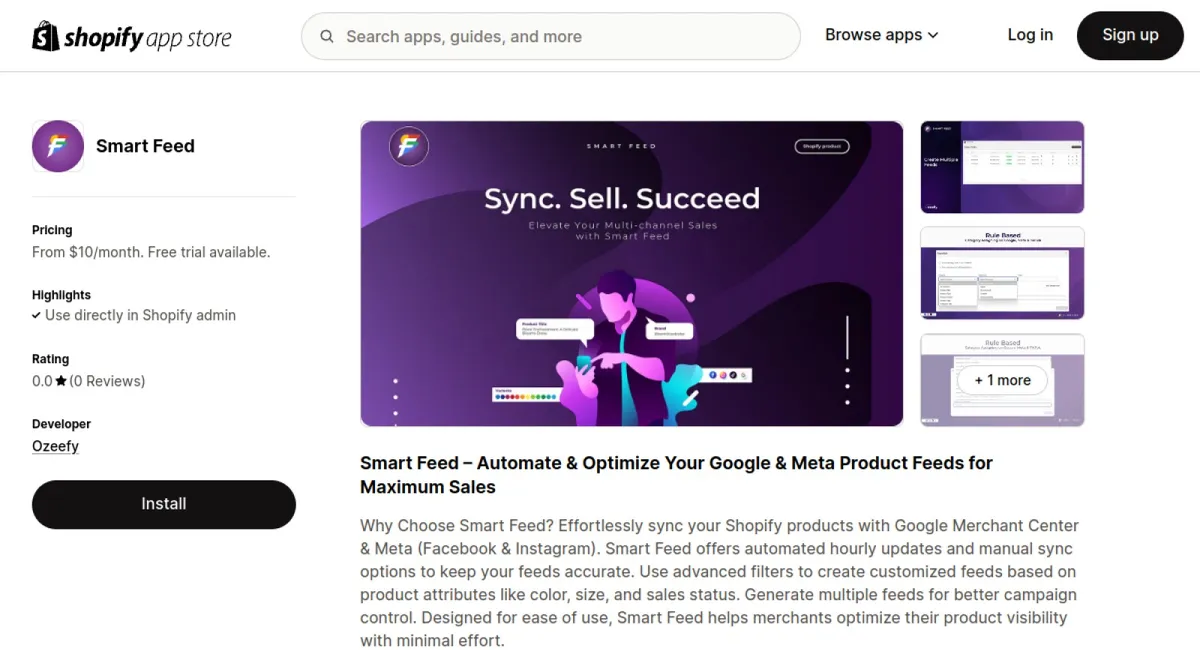The image size is (1200, 650).
Task: Visit the Ozeefy developer link
Action: pyautogui.click(x=55, y=446)
